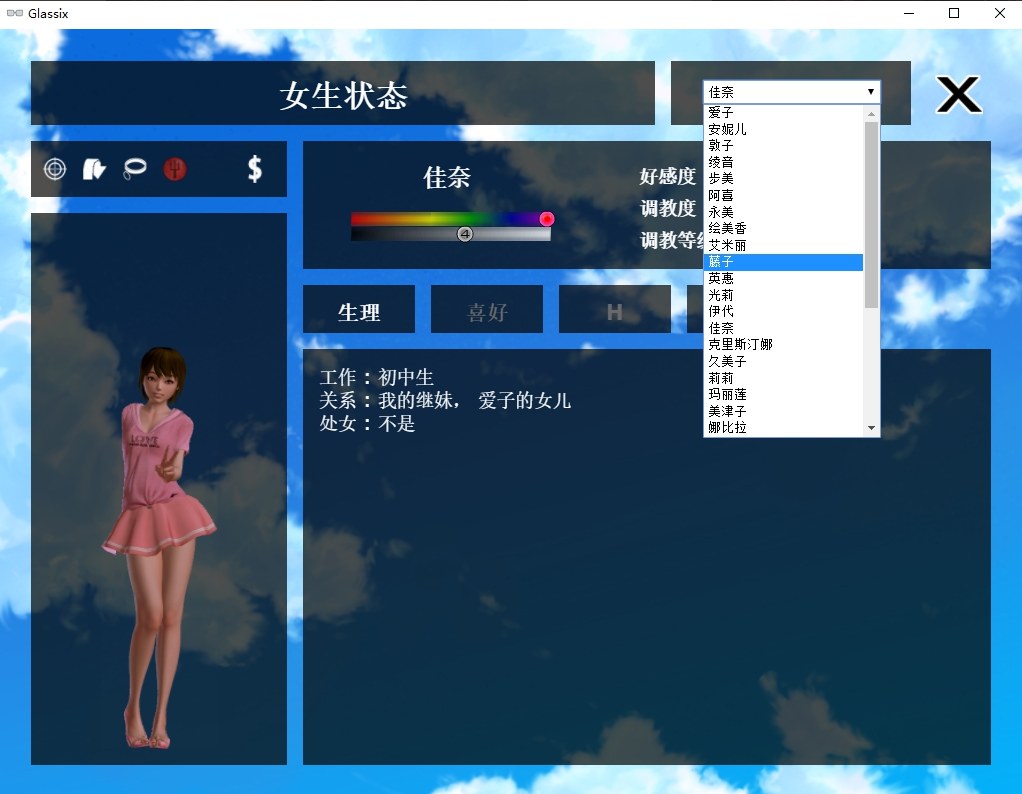Choose 克里斯汀娜 from the list
The image size is (1022, 794).
pos(783,344)
